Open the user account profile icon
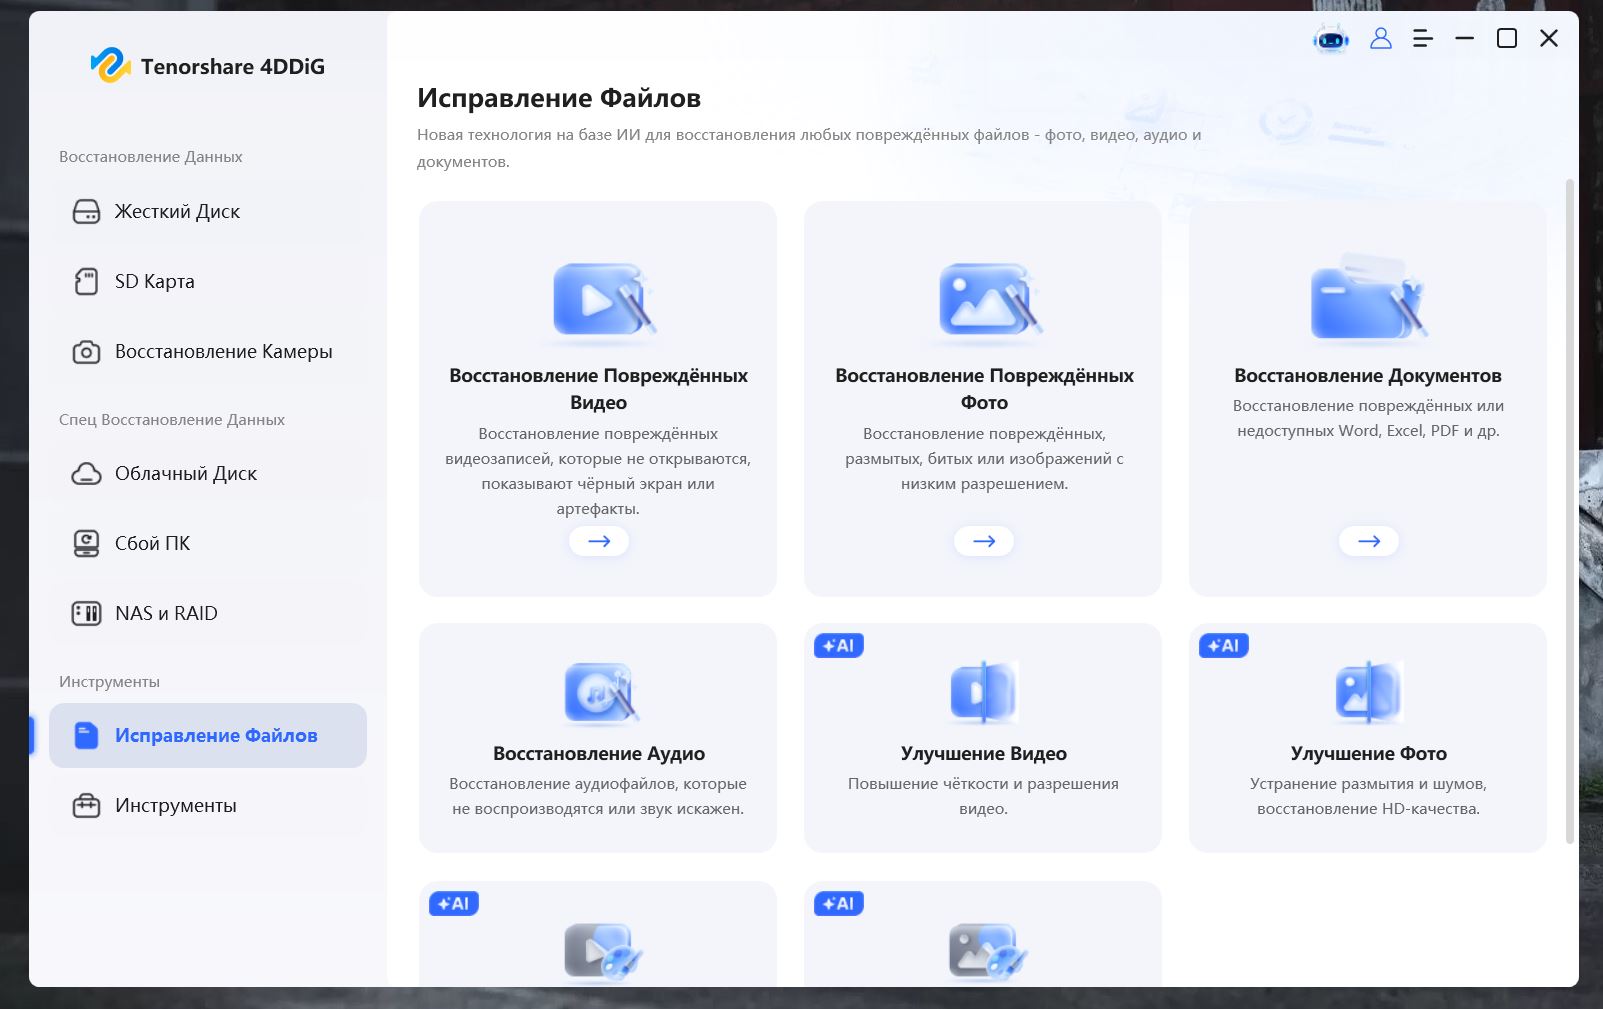This screenshot has width=1603, height=1009. tap(1381, 38)
